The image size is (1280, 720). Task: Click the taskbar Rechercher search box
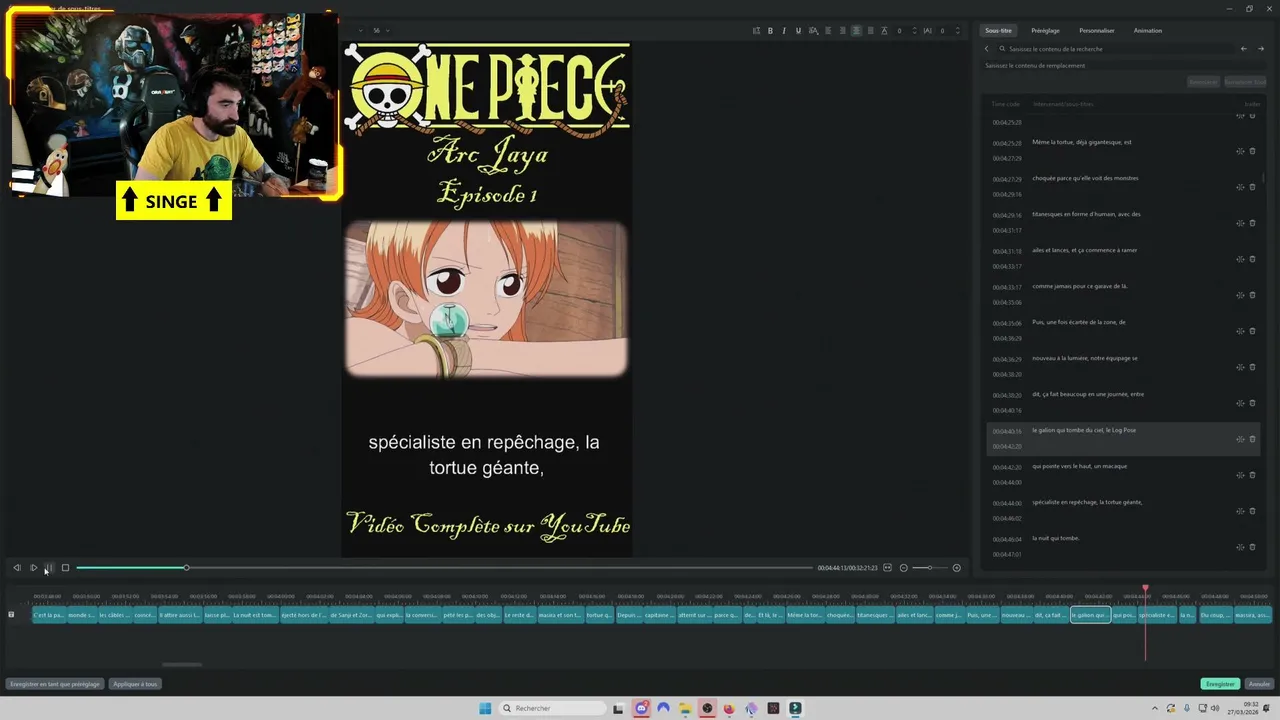552,708
